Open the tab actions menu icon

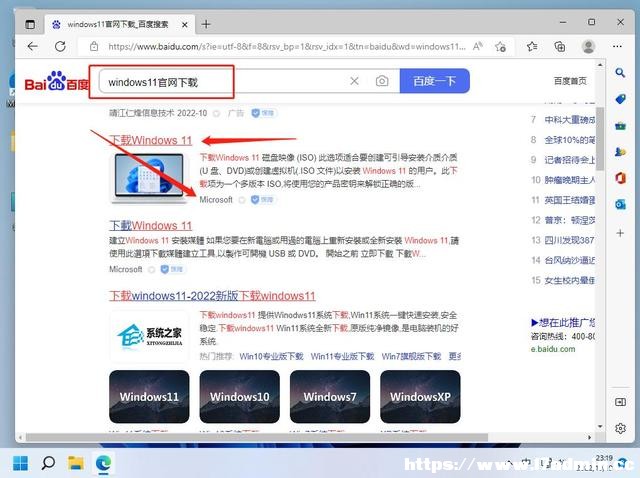pos(30,24)
